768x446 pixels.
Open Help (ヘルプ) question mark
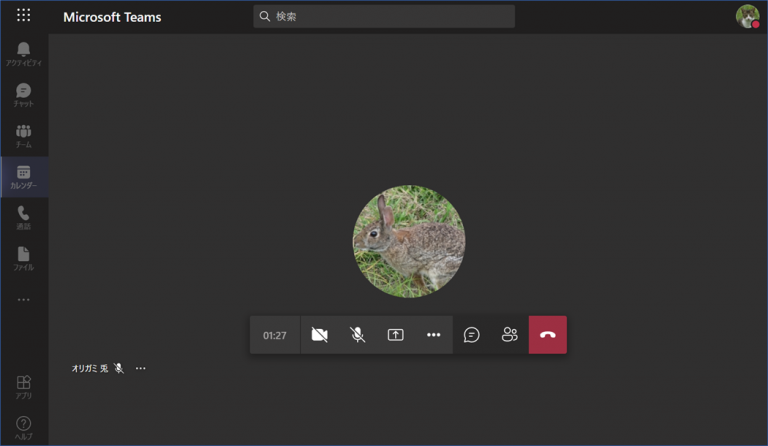tap(24, 428)
